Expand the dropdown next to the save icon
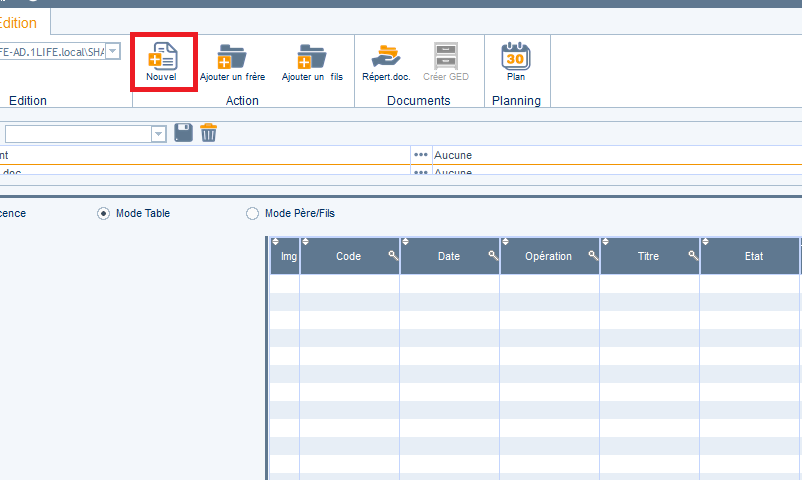The image size is (802, 480). coord(158,134)
